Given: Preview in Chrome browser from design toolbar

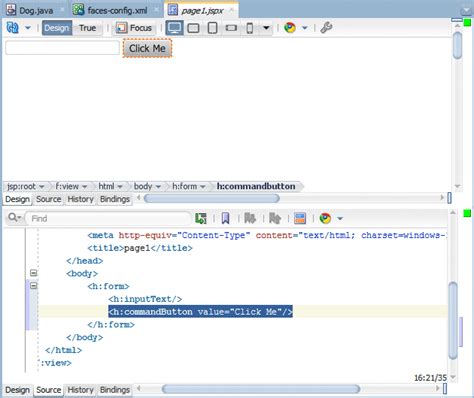Looking at the screenshot, I should click(290, 28).
